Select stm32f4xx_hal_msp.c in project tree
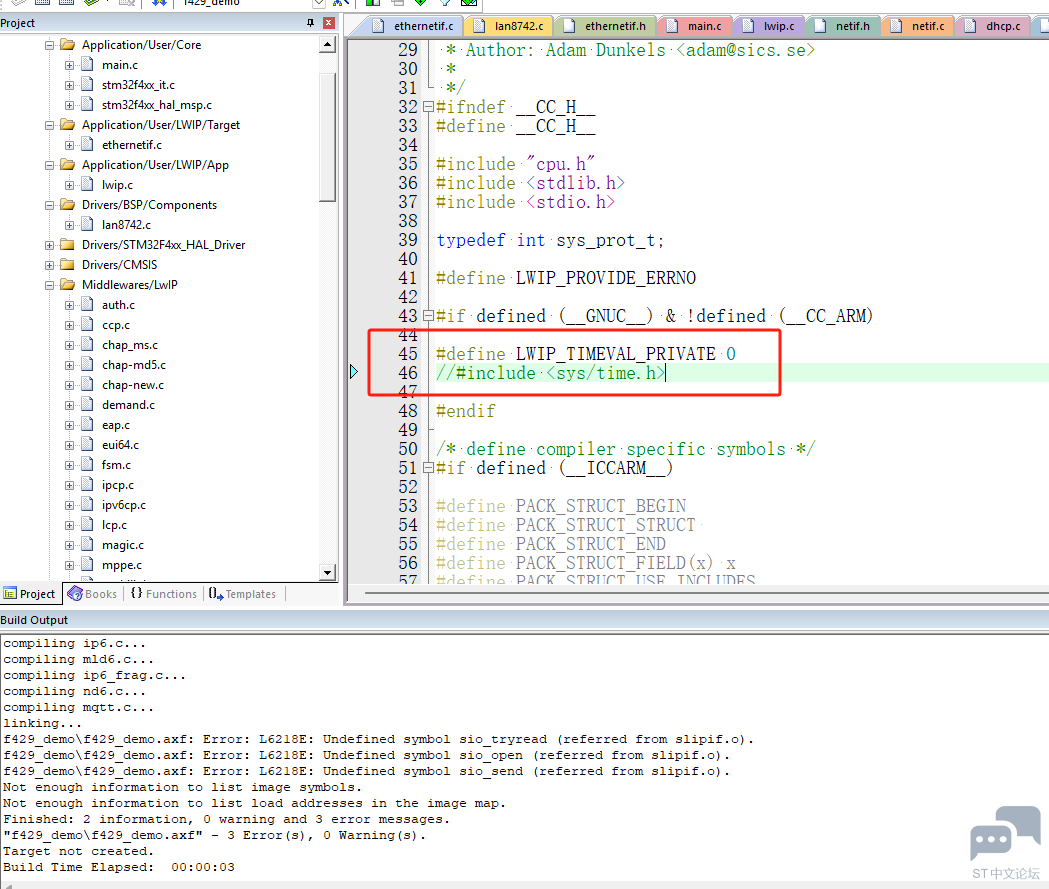Screen dimensions: 1049x889 [x=157, y=105]
